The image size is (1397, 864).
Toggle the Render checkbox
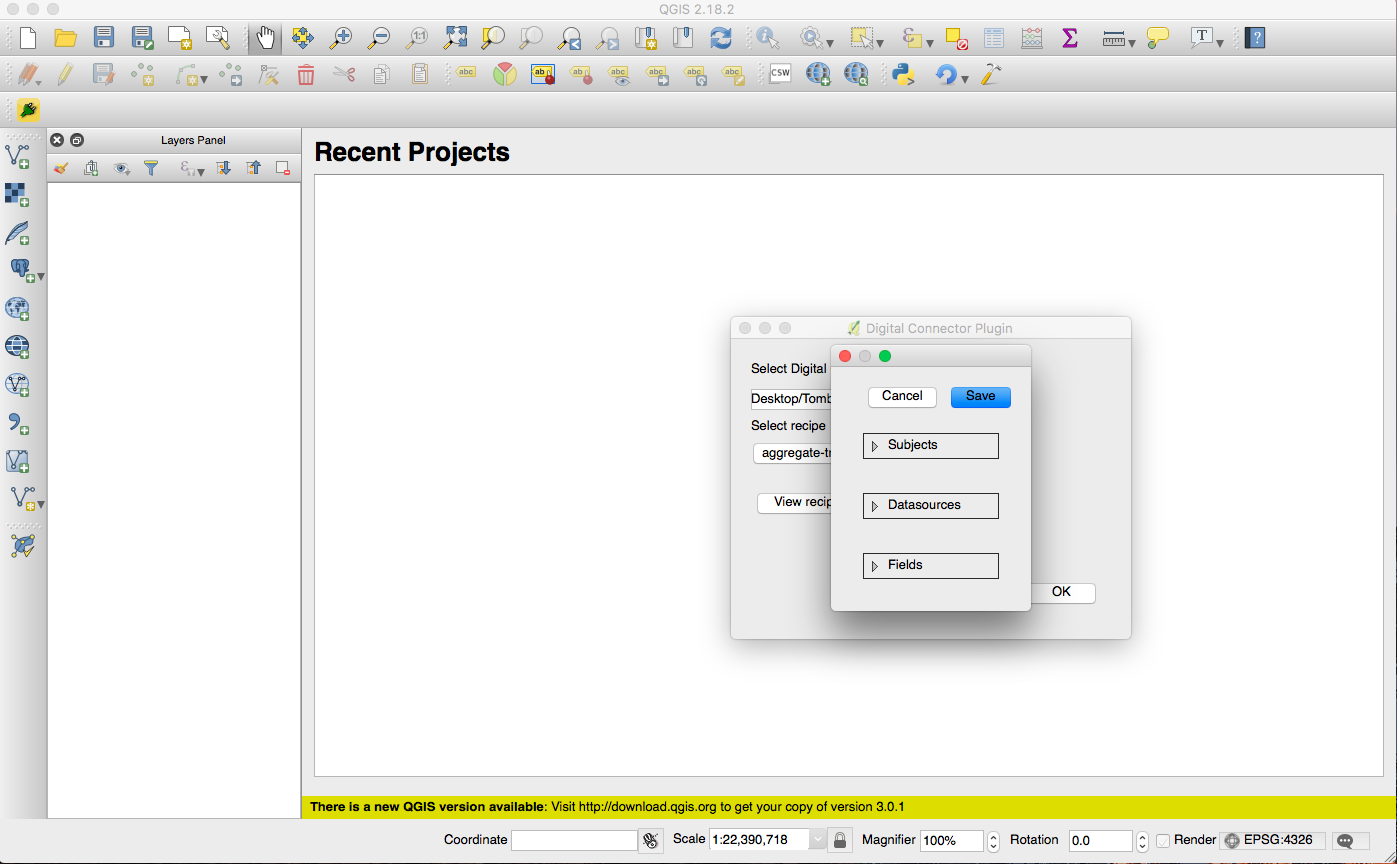pyautogui.click(x=1163, y=840)
